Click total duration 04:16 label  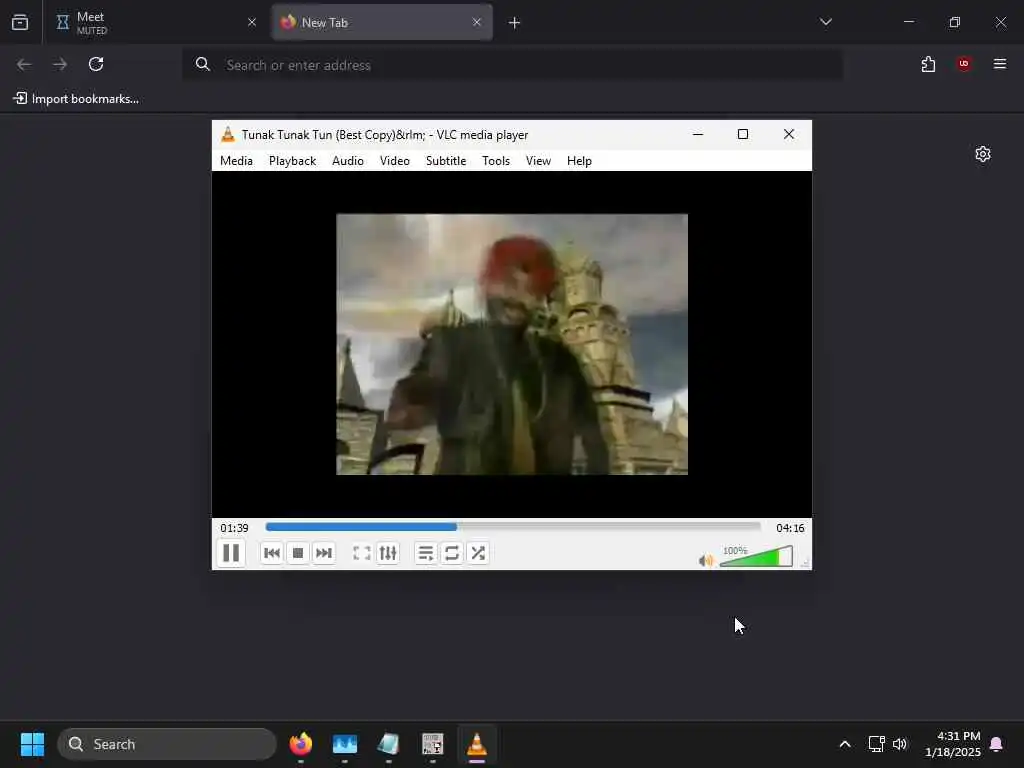tap(790, 528)
